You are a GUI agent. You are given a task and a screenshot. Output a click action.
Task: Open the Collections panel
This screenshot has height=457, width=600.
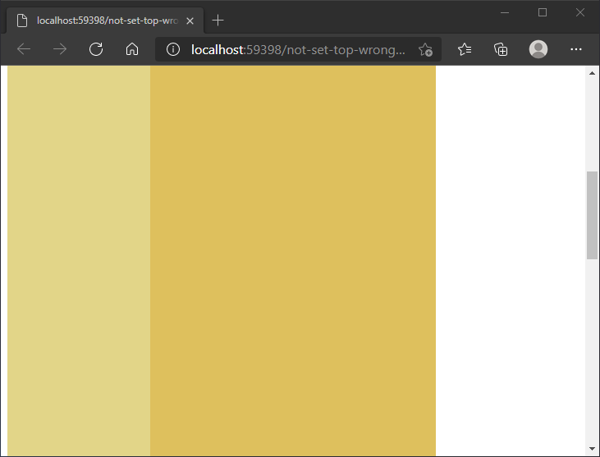click(501, 49)
